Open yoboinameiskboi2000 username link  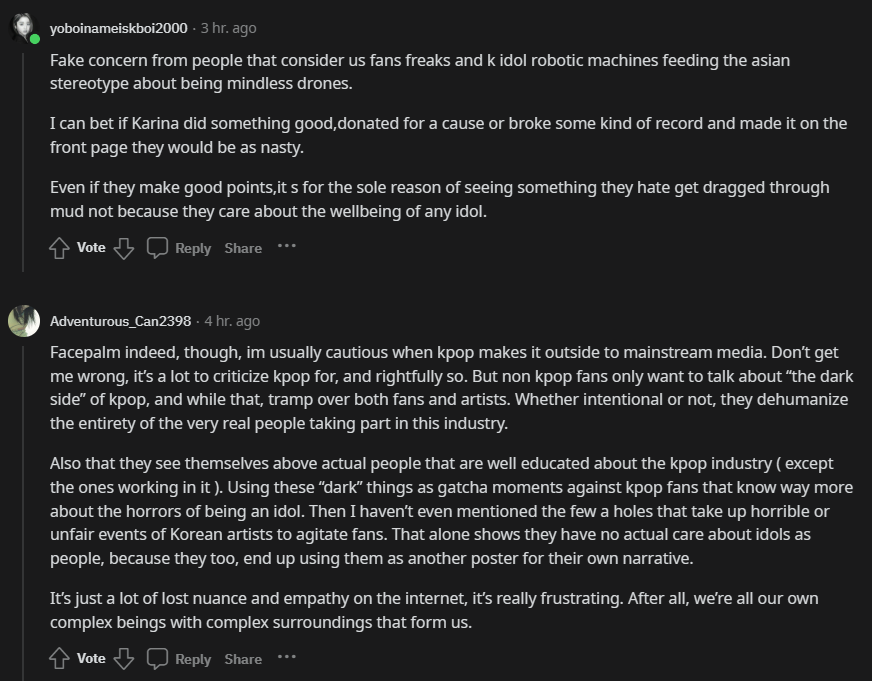(118, 28)
